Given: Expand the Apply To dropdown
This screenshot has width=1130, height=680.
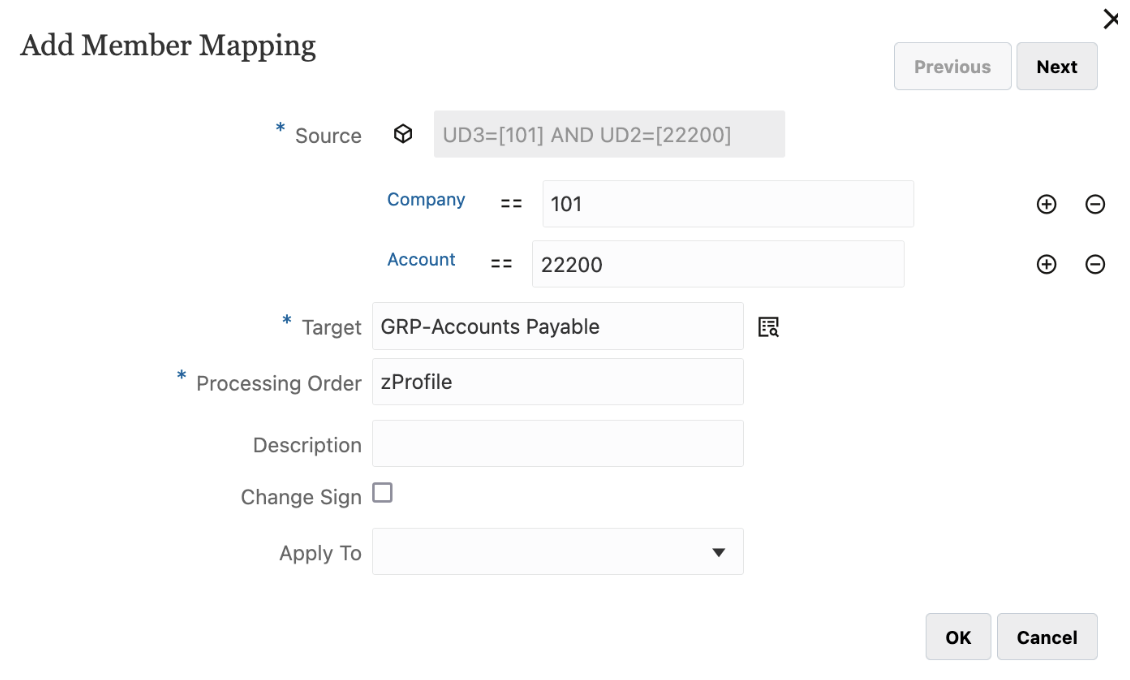Looking at the screenshot, I should (x=717, y=552).
